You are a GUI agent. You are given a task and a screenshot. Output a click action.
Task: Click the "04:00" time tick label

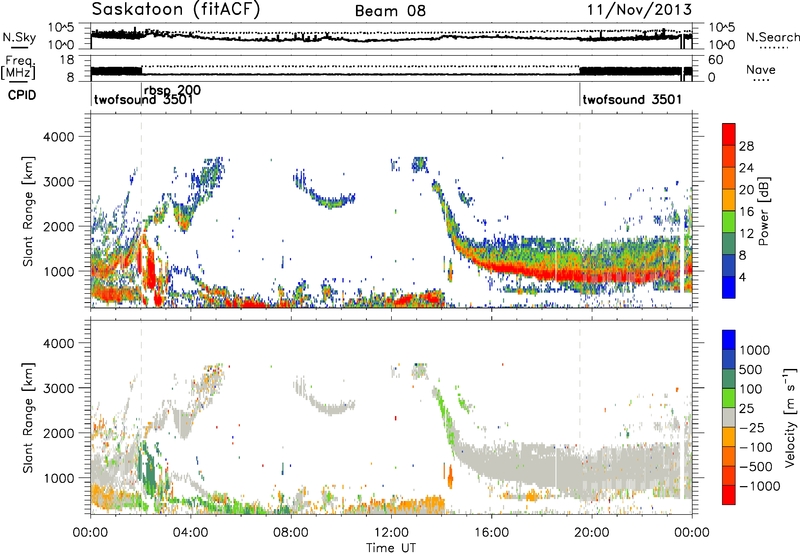pos(190,533)
